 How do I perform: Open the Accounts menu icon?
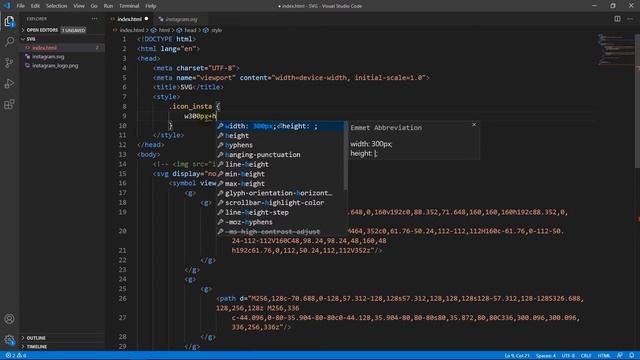click(x=9, y=319)
